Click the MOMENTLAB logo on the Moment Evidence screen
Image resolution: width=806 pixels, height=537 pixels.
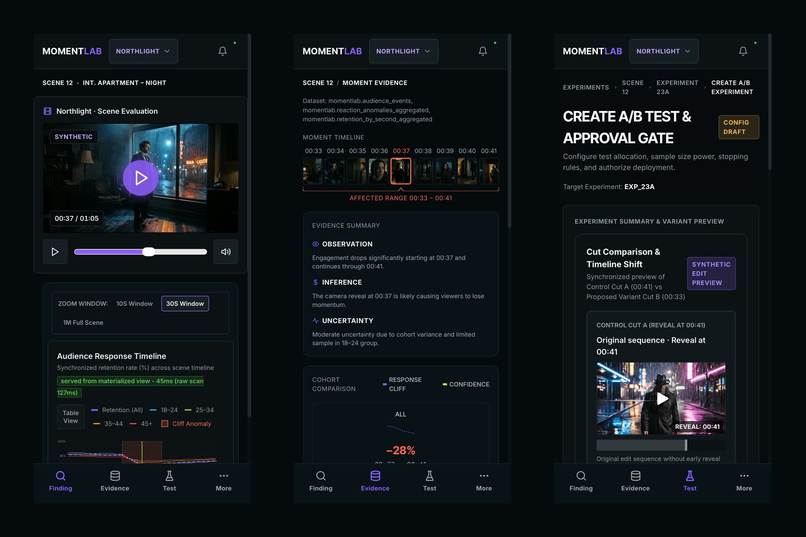332,51
